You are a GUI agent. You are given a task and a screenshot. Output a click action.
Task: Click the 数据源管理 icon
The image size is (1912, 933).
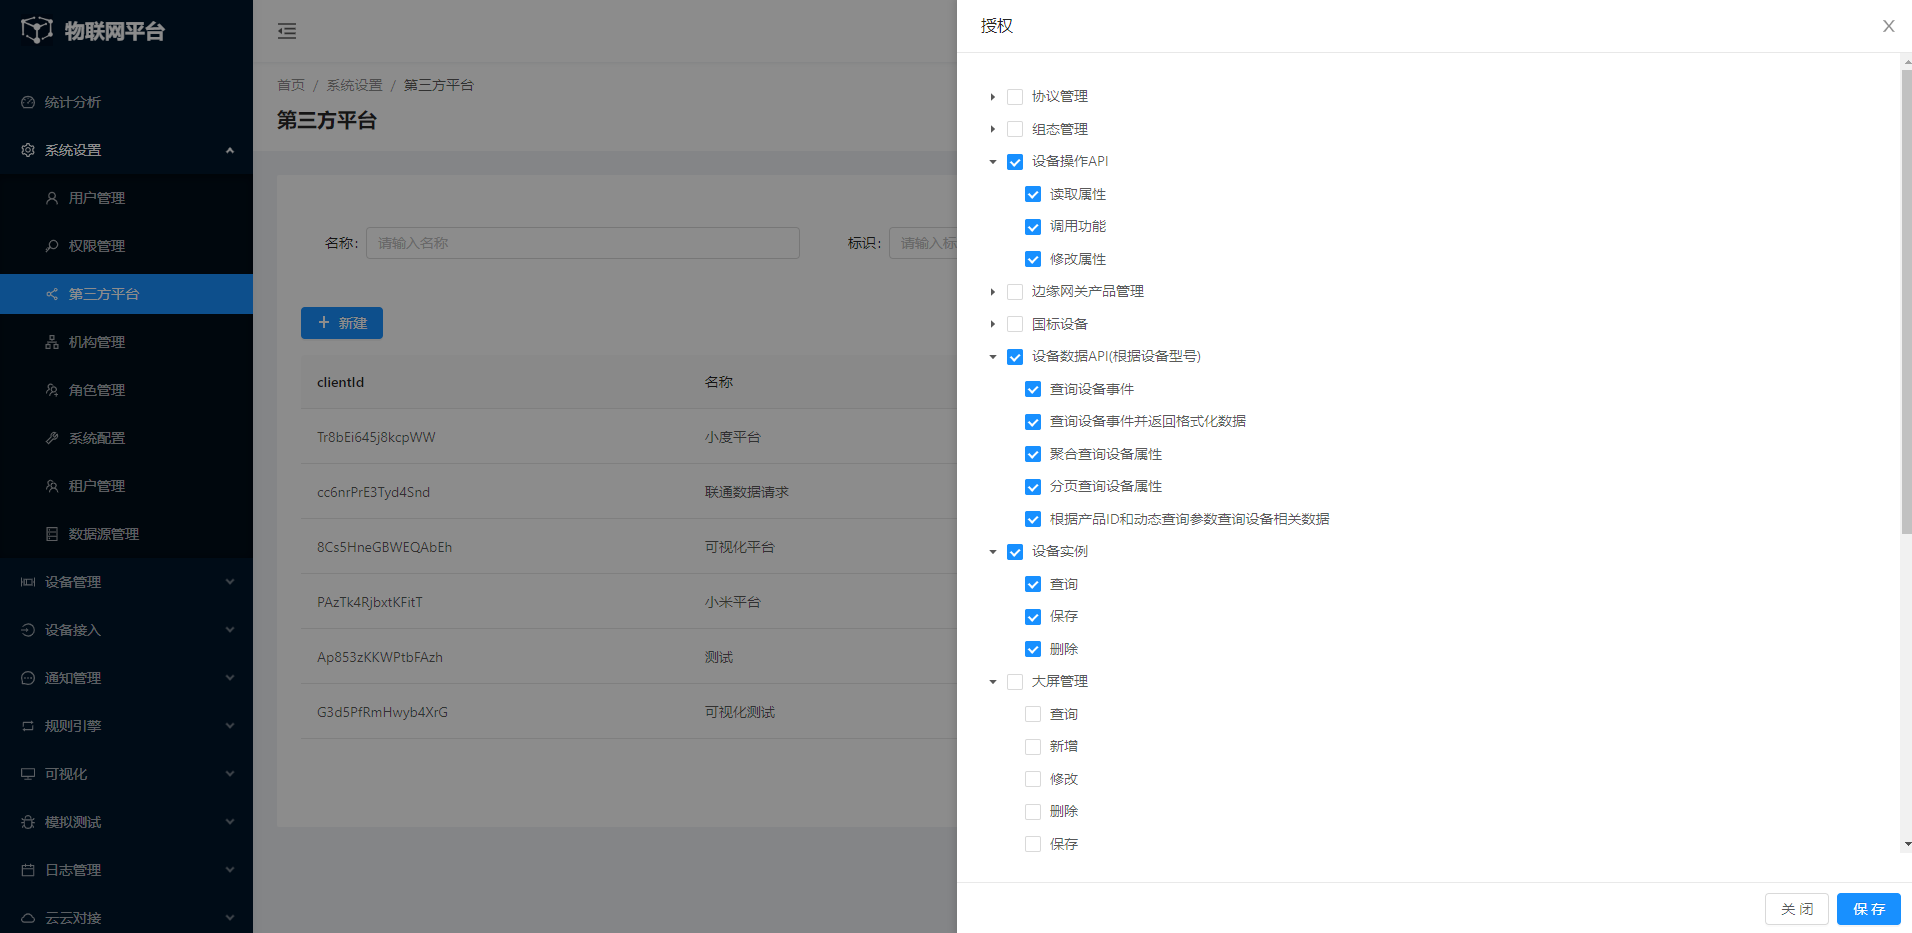pyautogui.click(x=52, y=534)
